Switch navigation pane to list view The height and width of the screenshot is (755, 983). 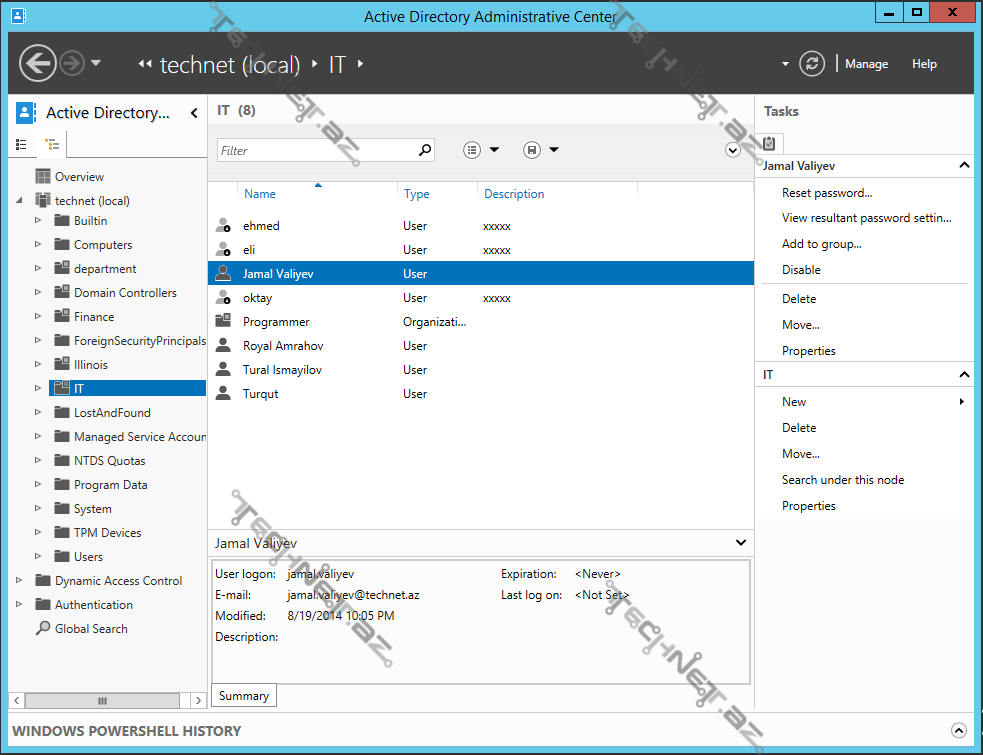[x=22, y=144]
